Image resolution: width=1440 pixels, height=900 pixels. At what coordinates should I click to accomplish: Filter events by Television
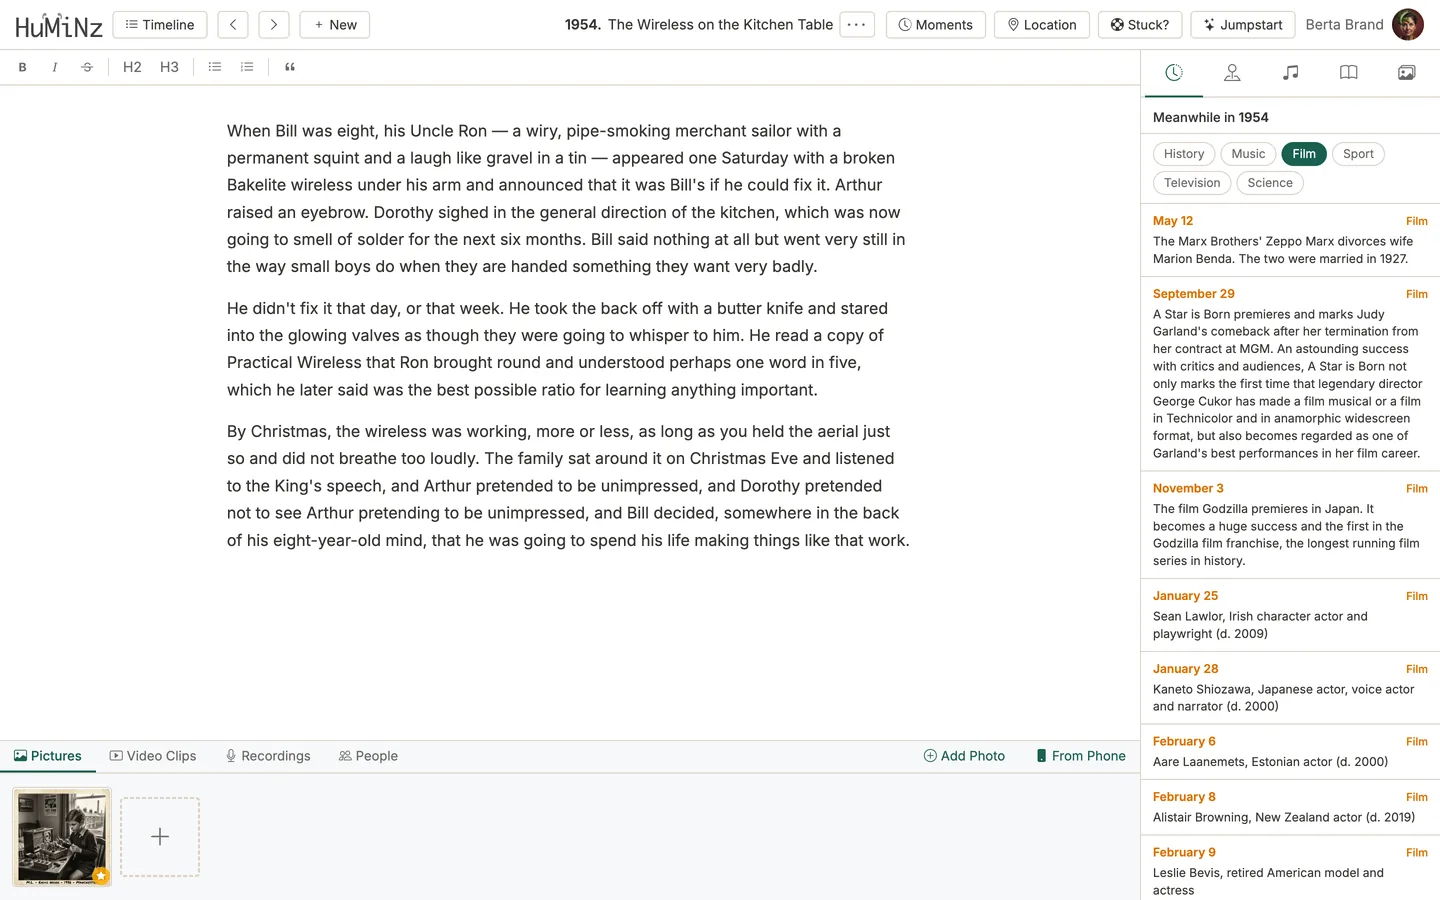(1192, 183)
